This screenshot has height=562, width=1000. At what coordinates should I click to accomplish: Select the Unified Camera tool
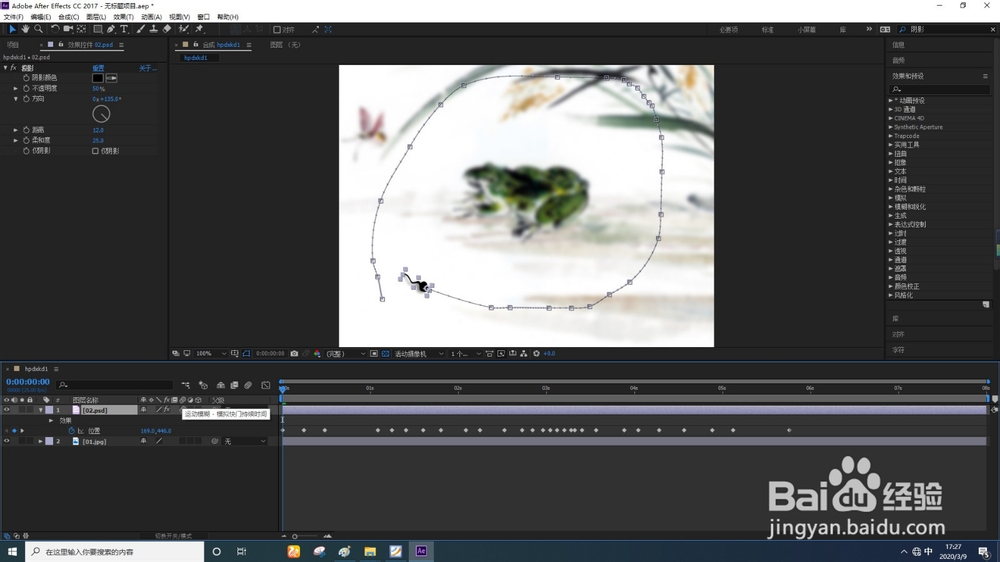[68, 29]
